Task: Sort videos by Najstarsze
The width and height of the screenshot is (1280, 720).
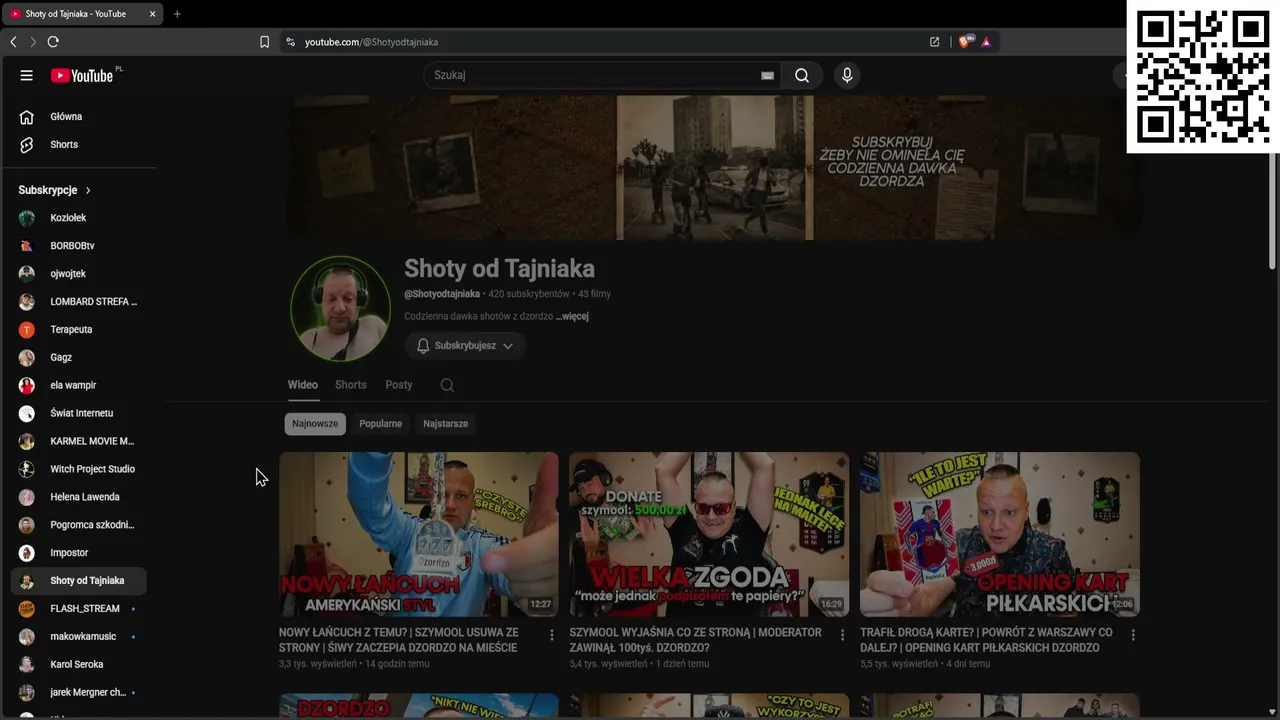Action: click(x=445, y=424)
